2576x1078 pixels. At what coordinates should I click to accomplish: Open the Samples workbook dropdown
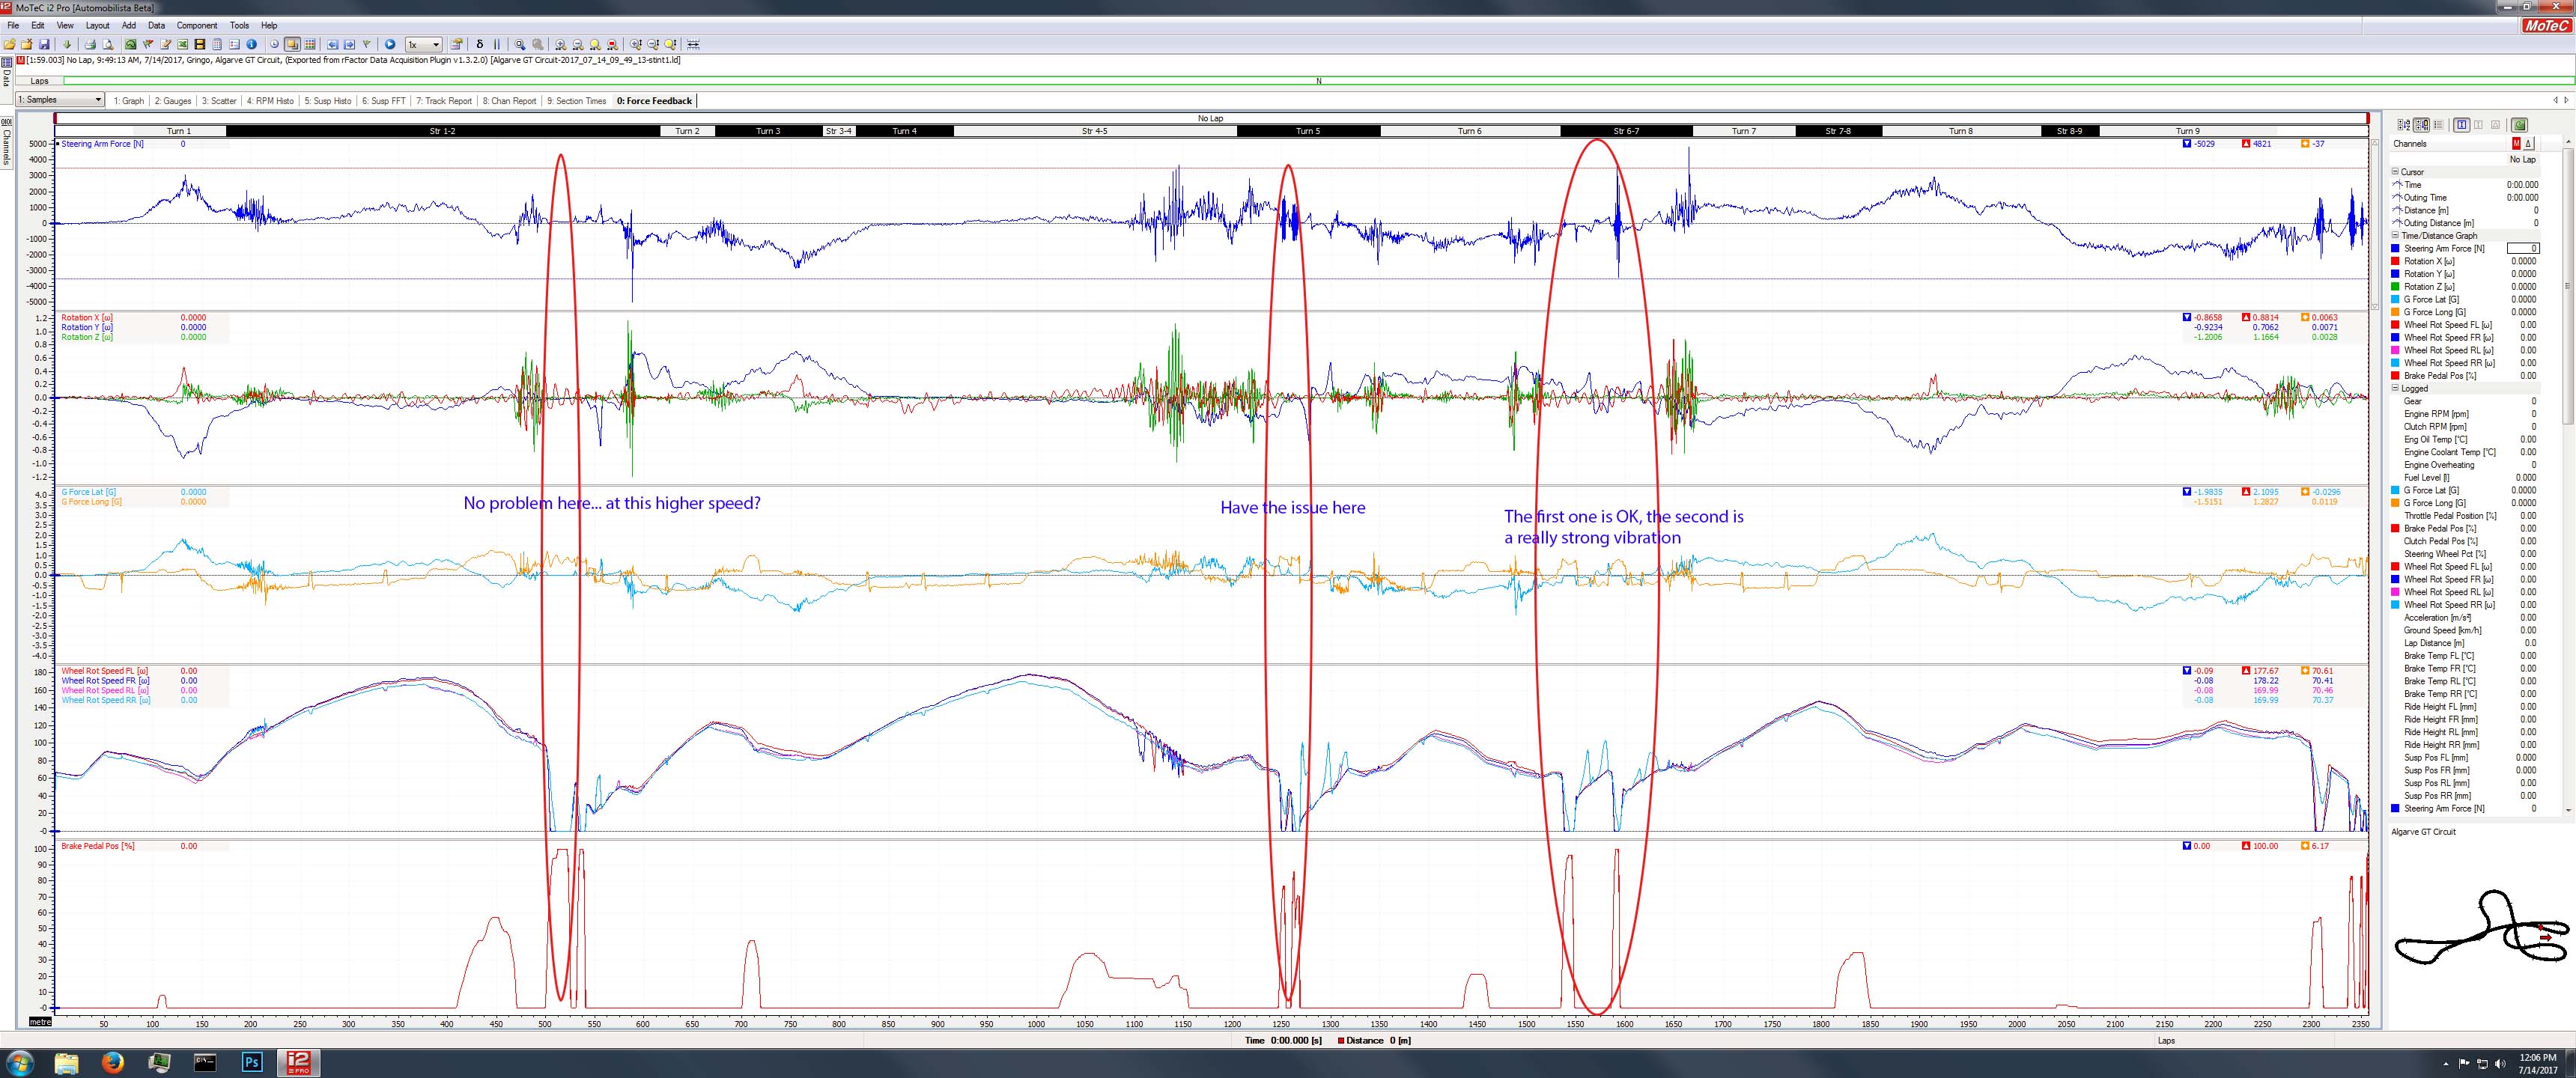pyautogui.click(x=60, y=100)
